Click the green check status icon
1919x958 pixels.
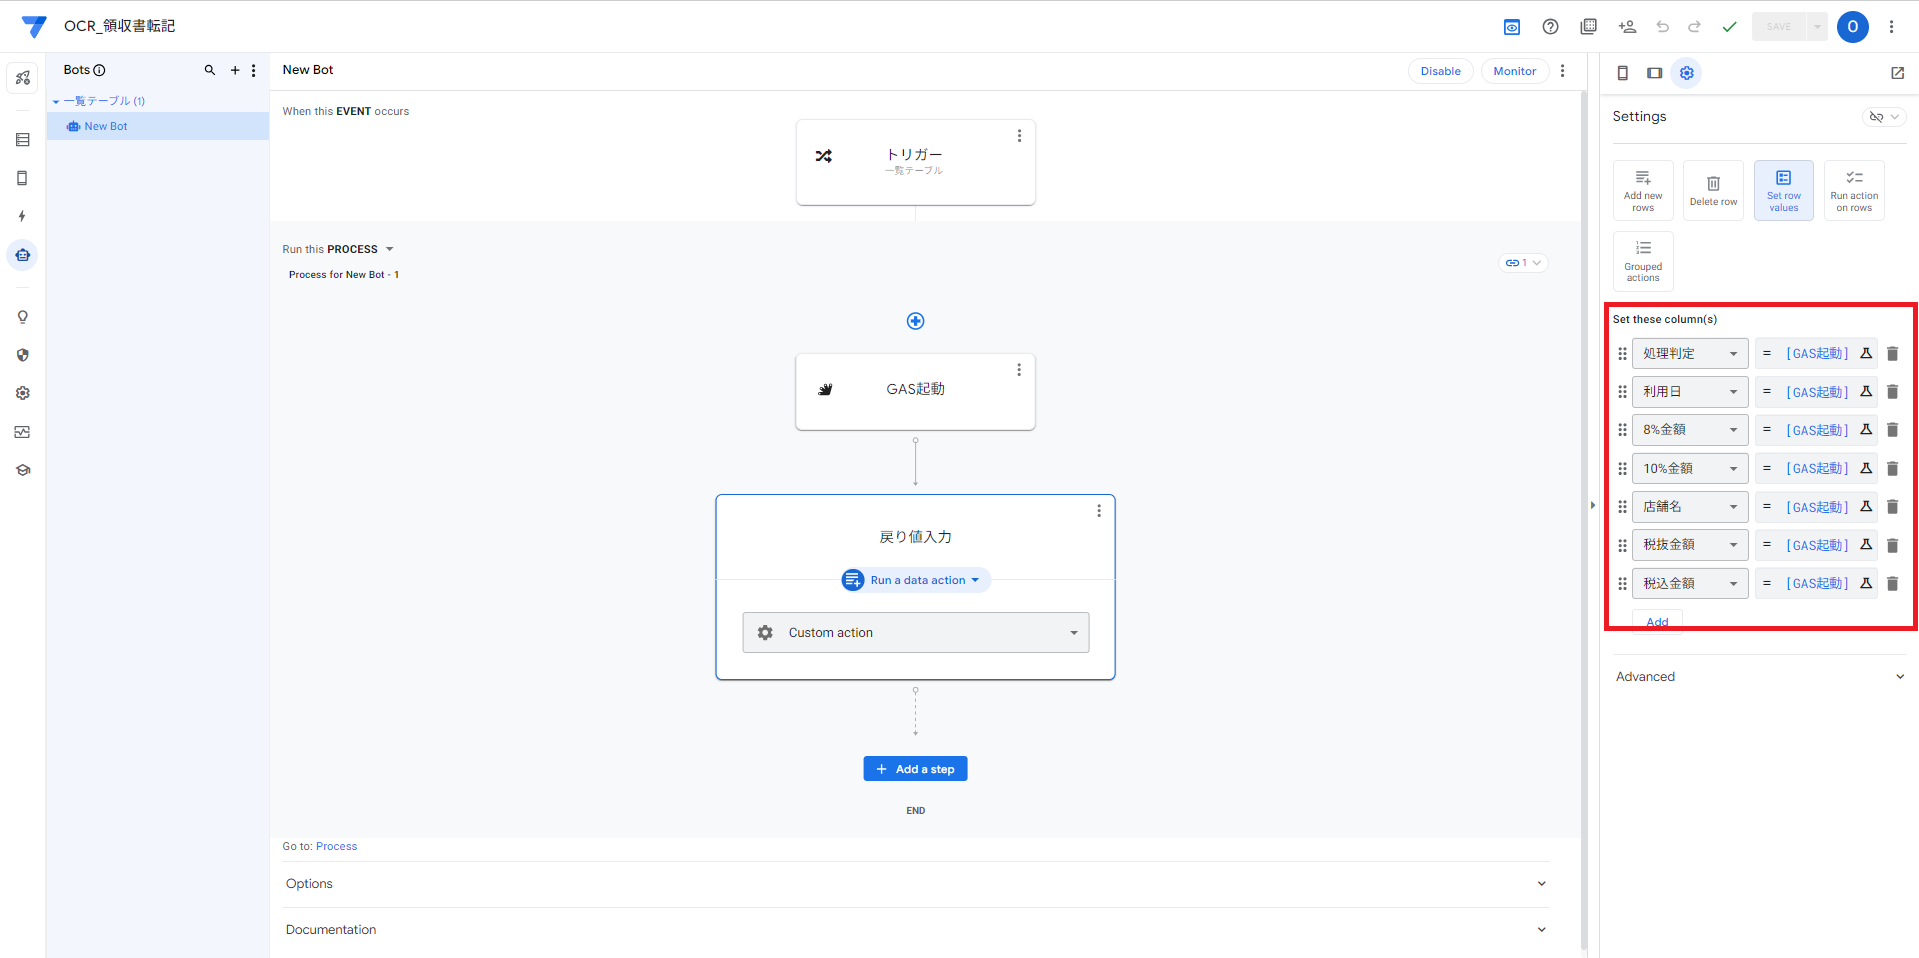1729,27
